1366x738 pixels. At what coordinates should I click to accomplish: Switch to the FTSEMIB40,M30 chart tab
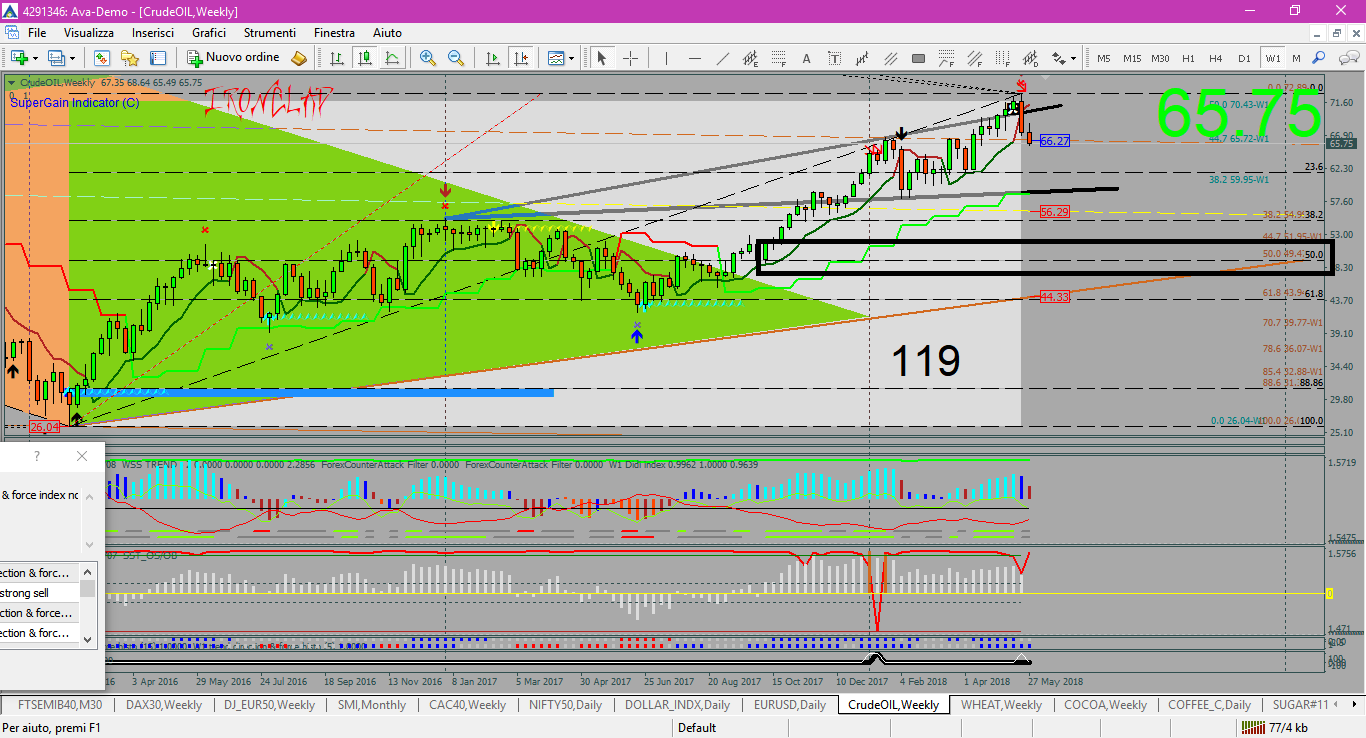[x=59, y=705]
